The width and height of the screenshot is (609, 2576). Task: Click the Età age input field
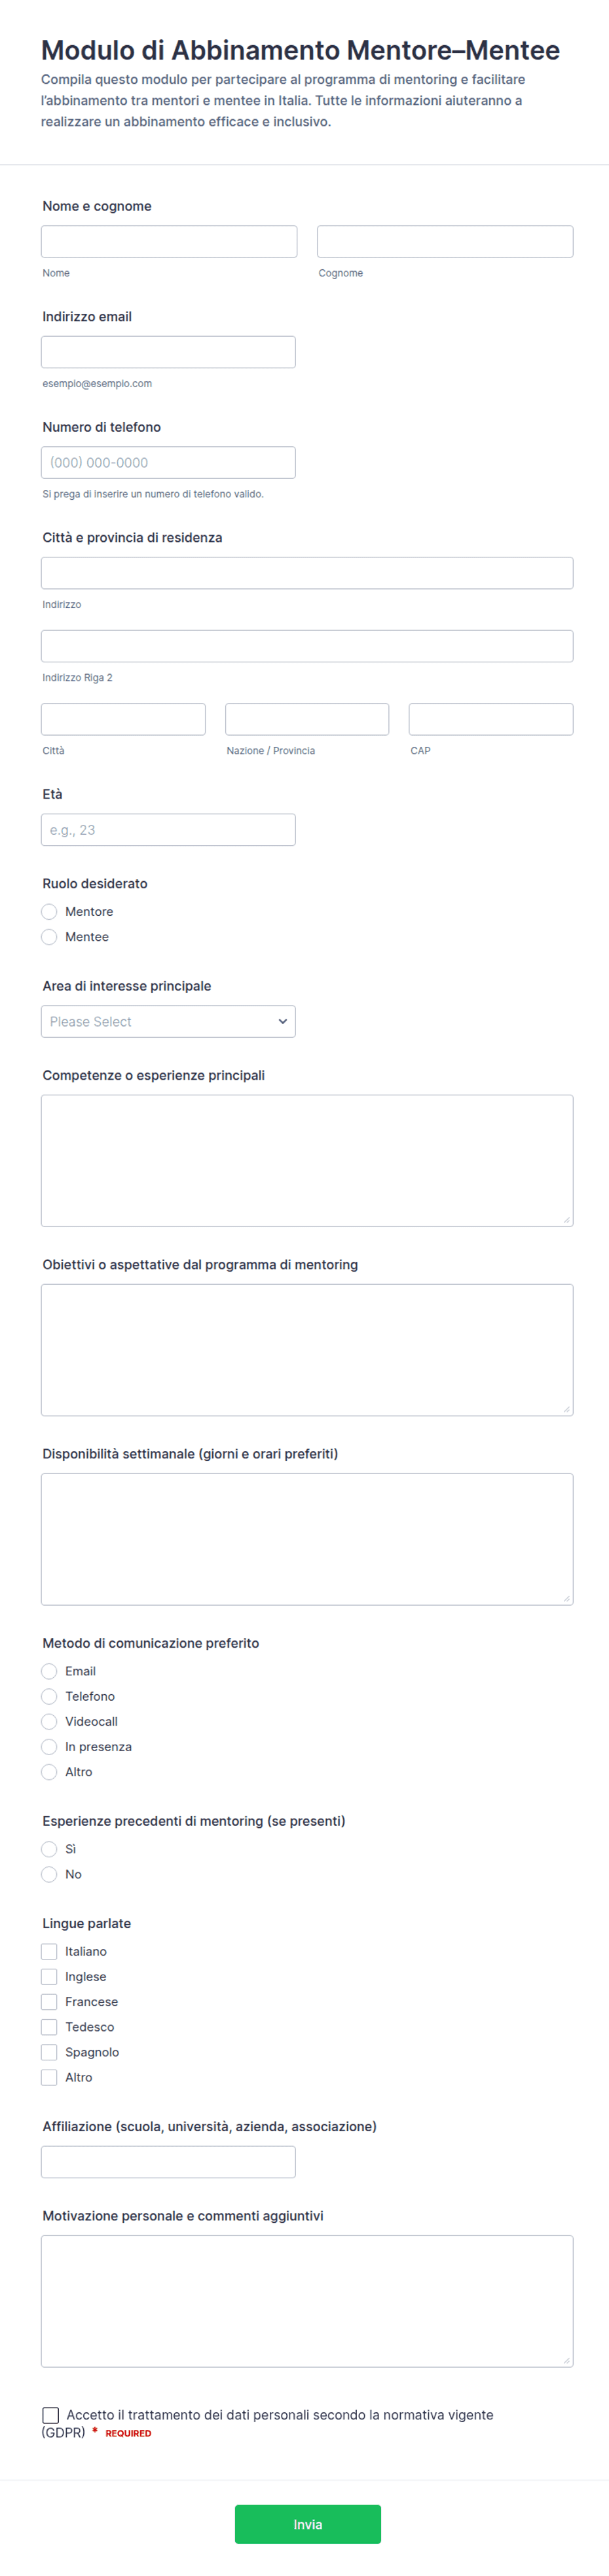[168, 829]
